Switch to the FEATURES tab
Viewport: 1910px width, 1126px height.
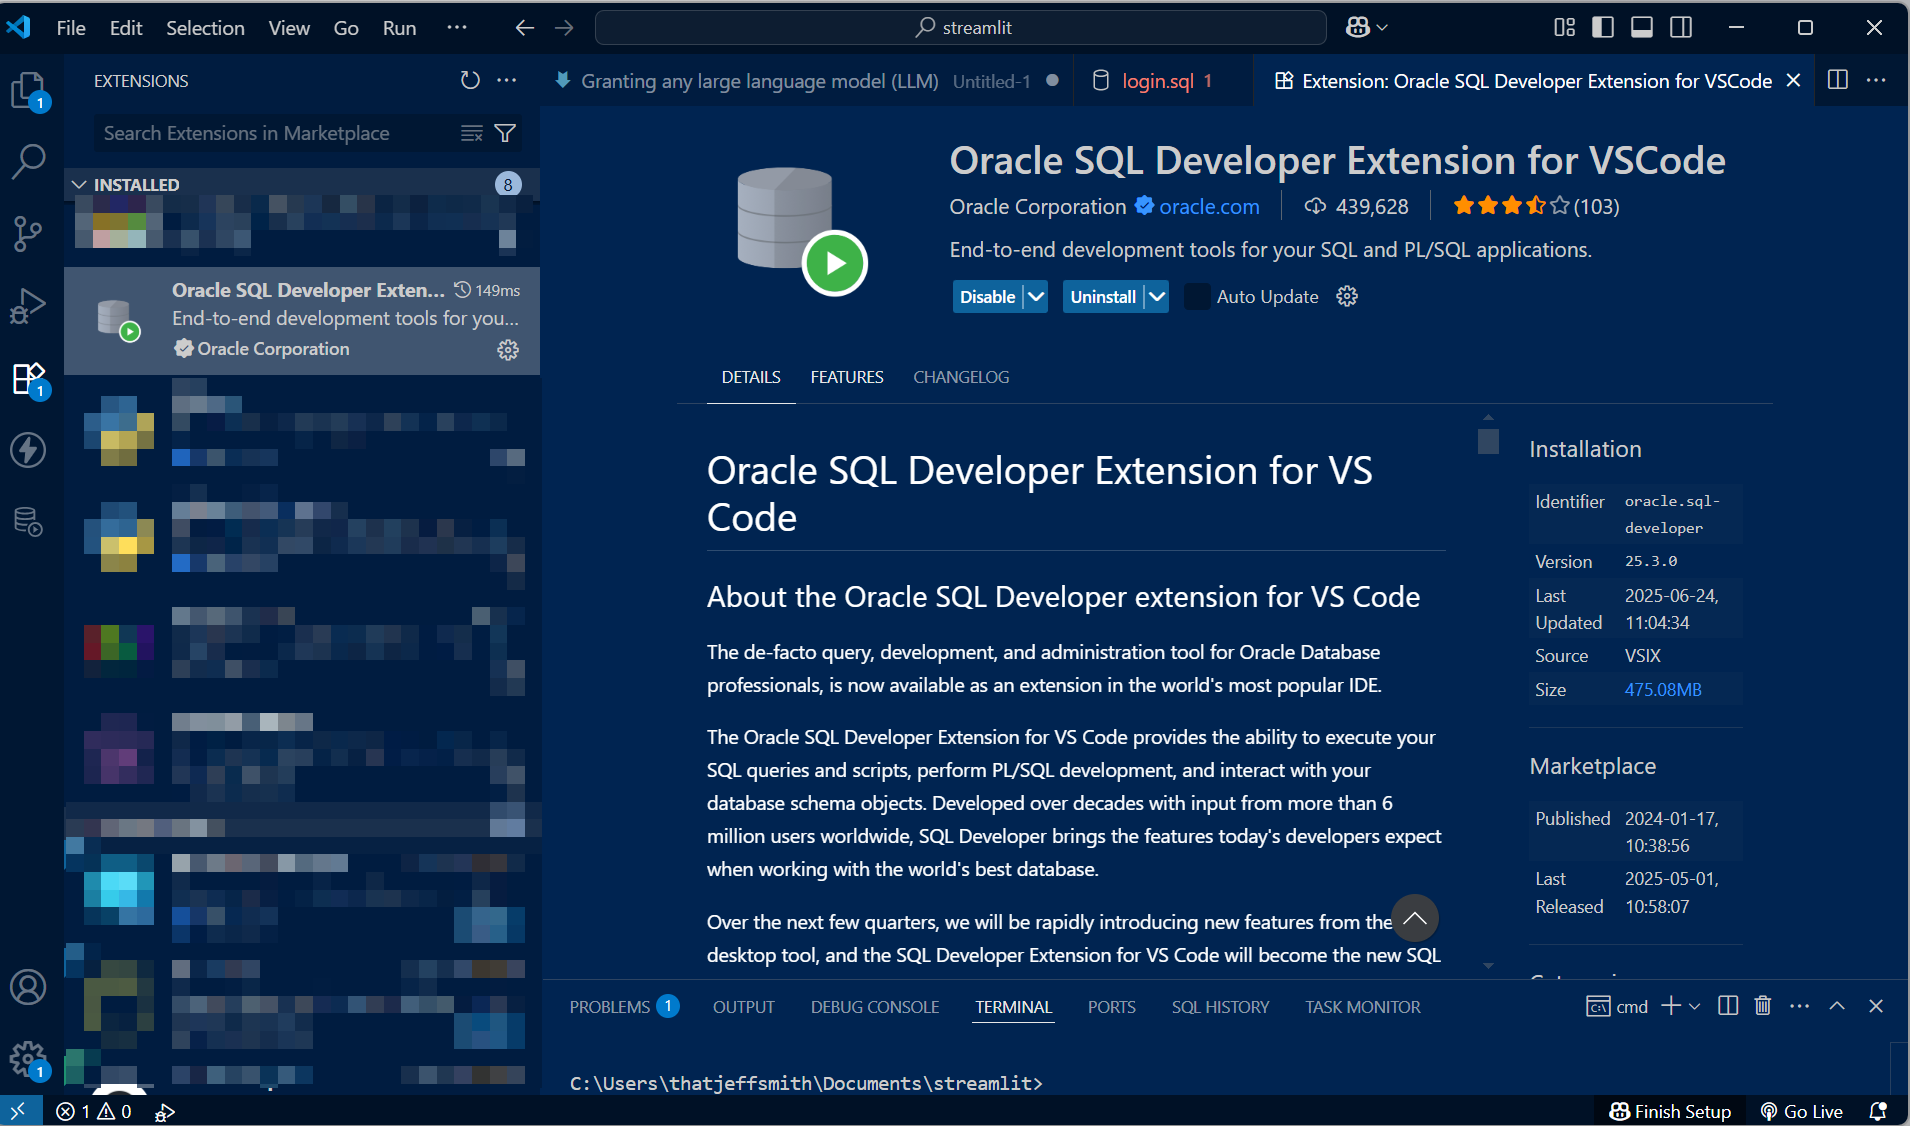(x=846, y=377)
